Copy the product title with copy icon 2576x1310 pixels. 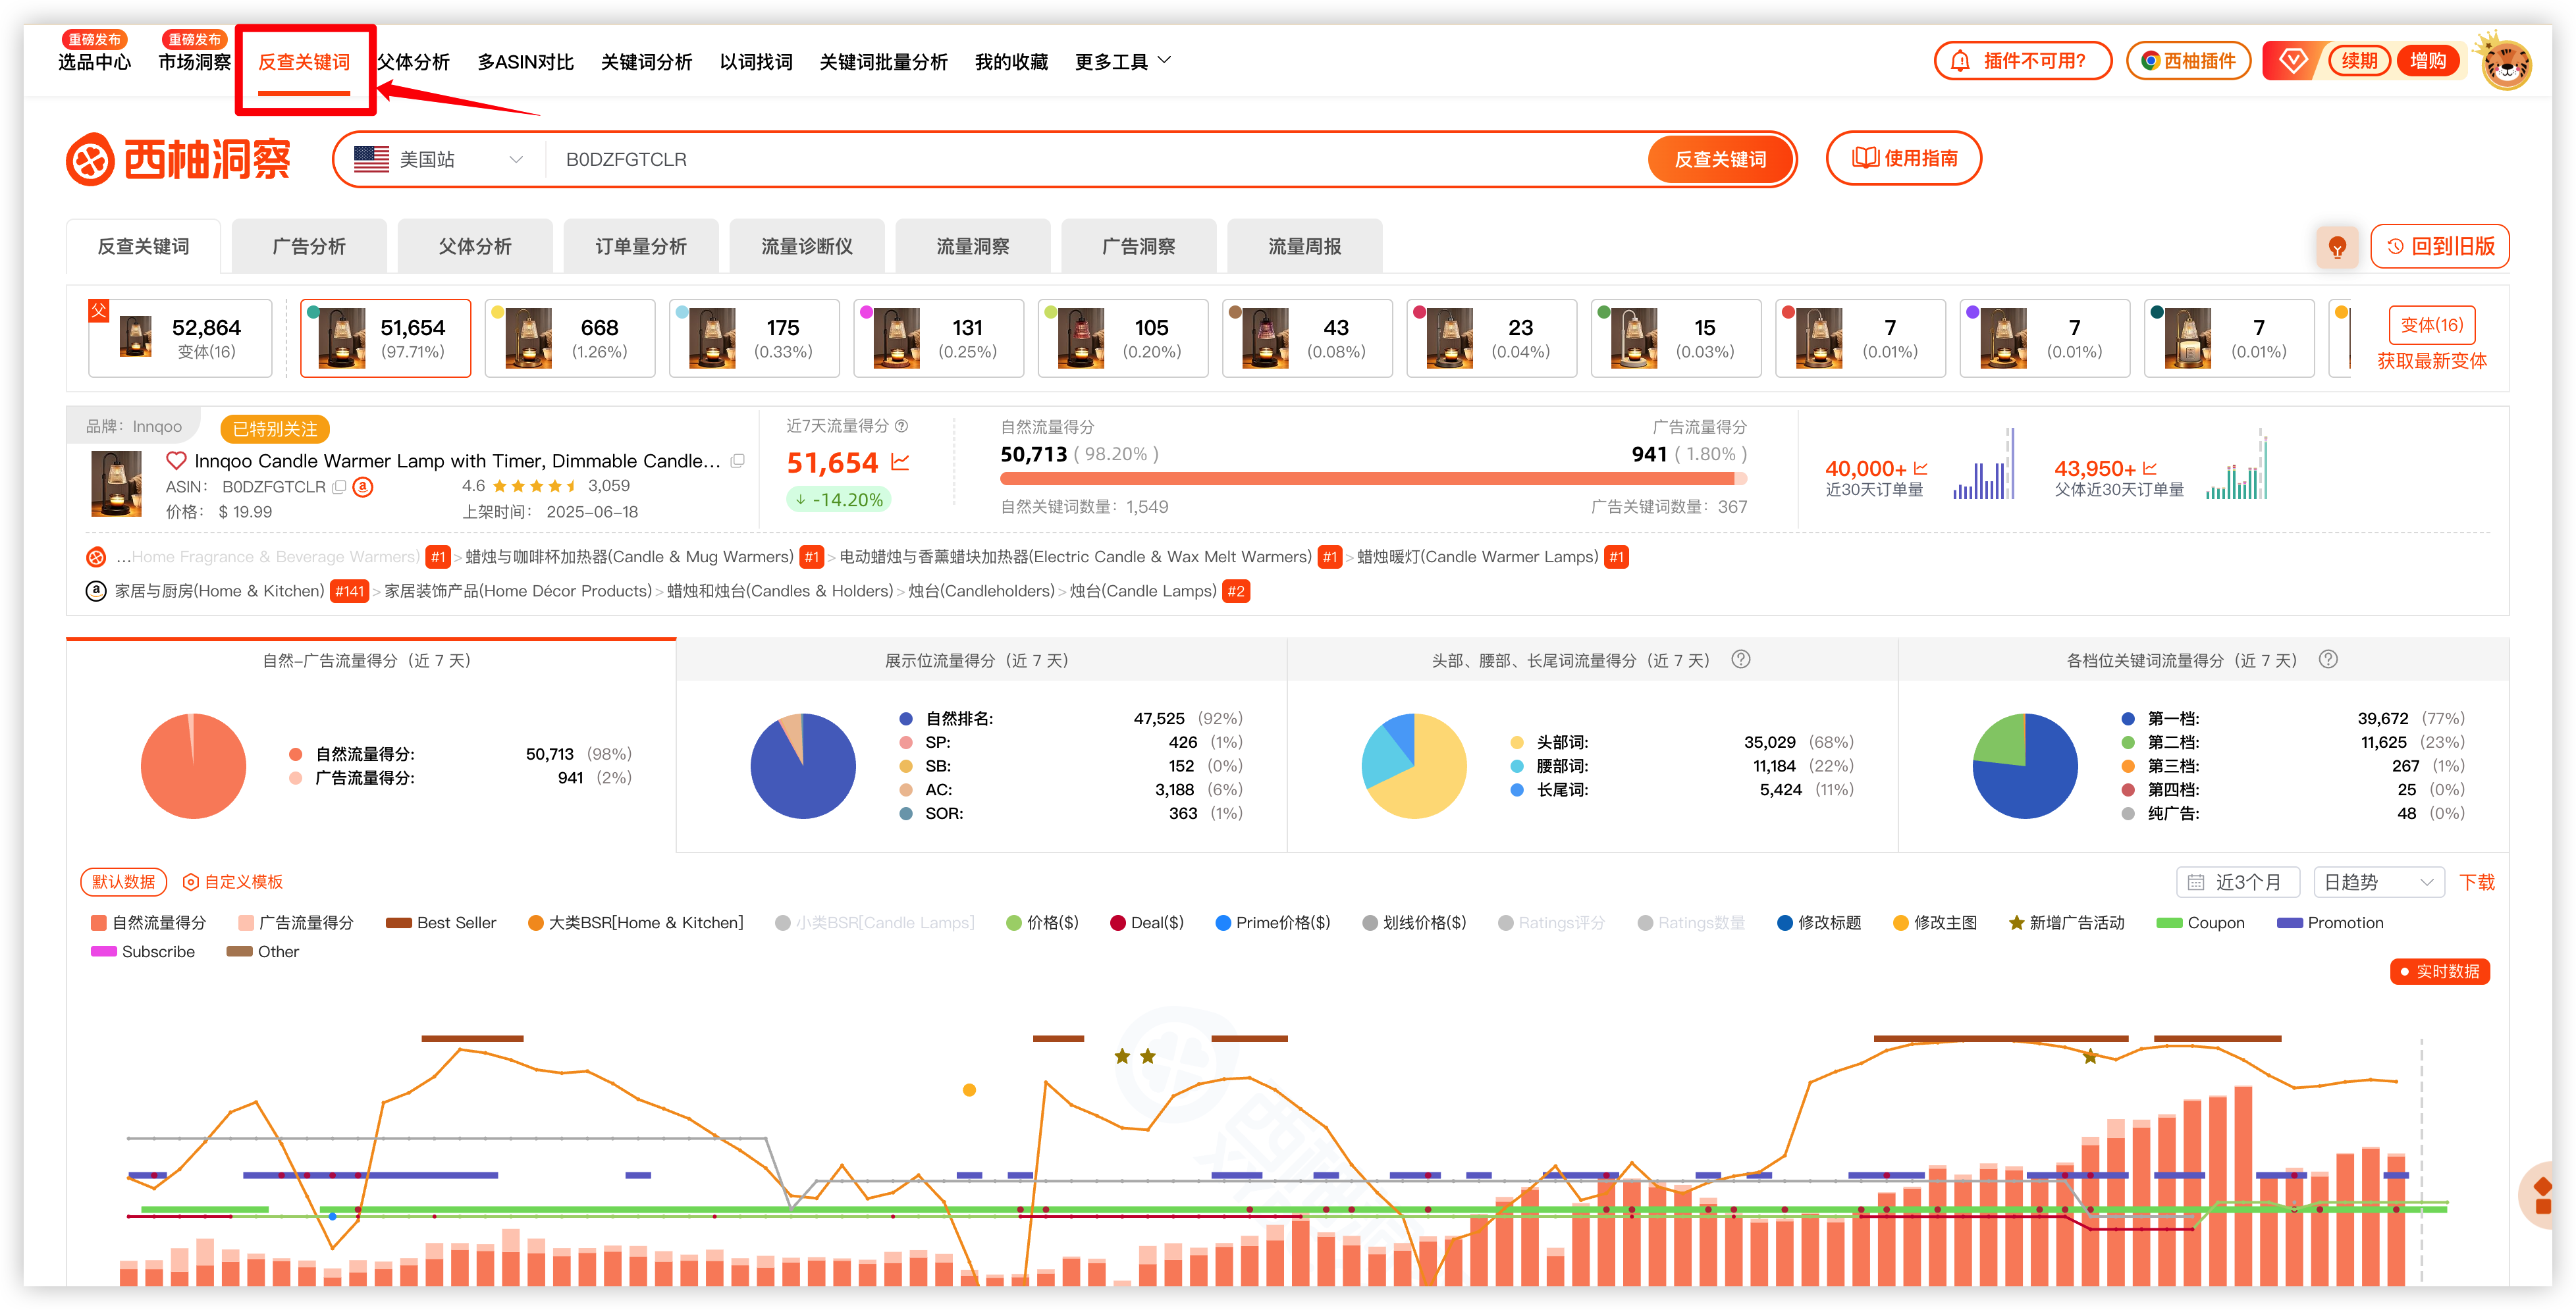point(738,461)
